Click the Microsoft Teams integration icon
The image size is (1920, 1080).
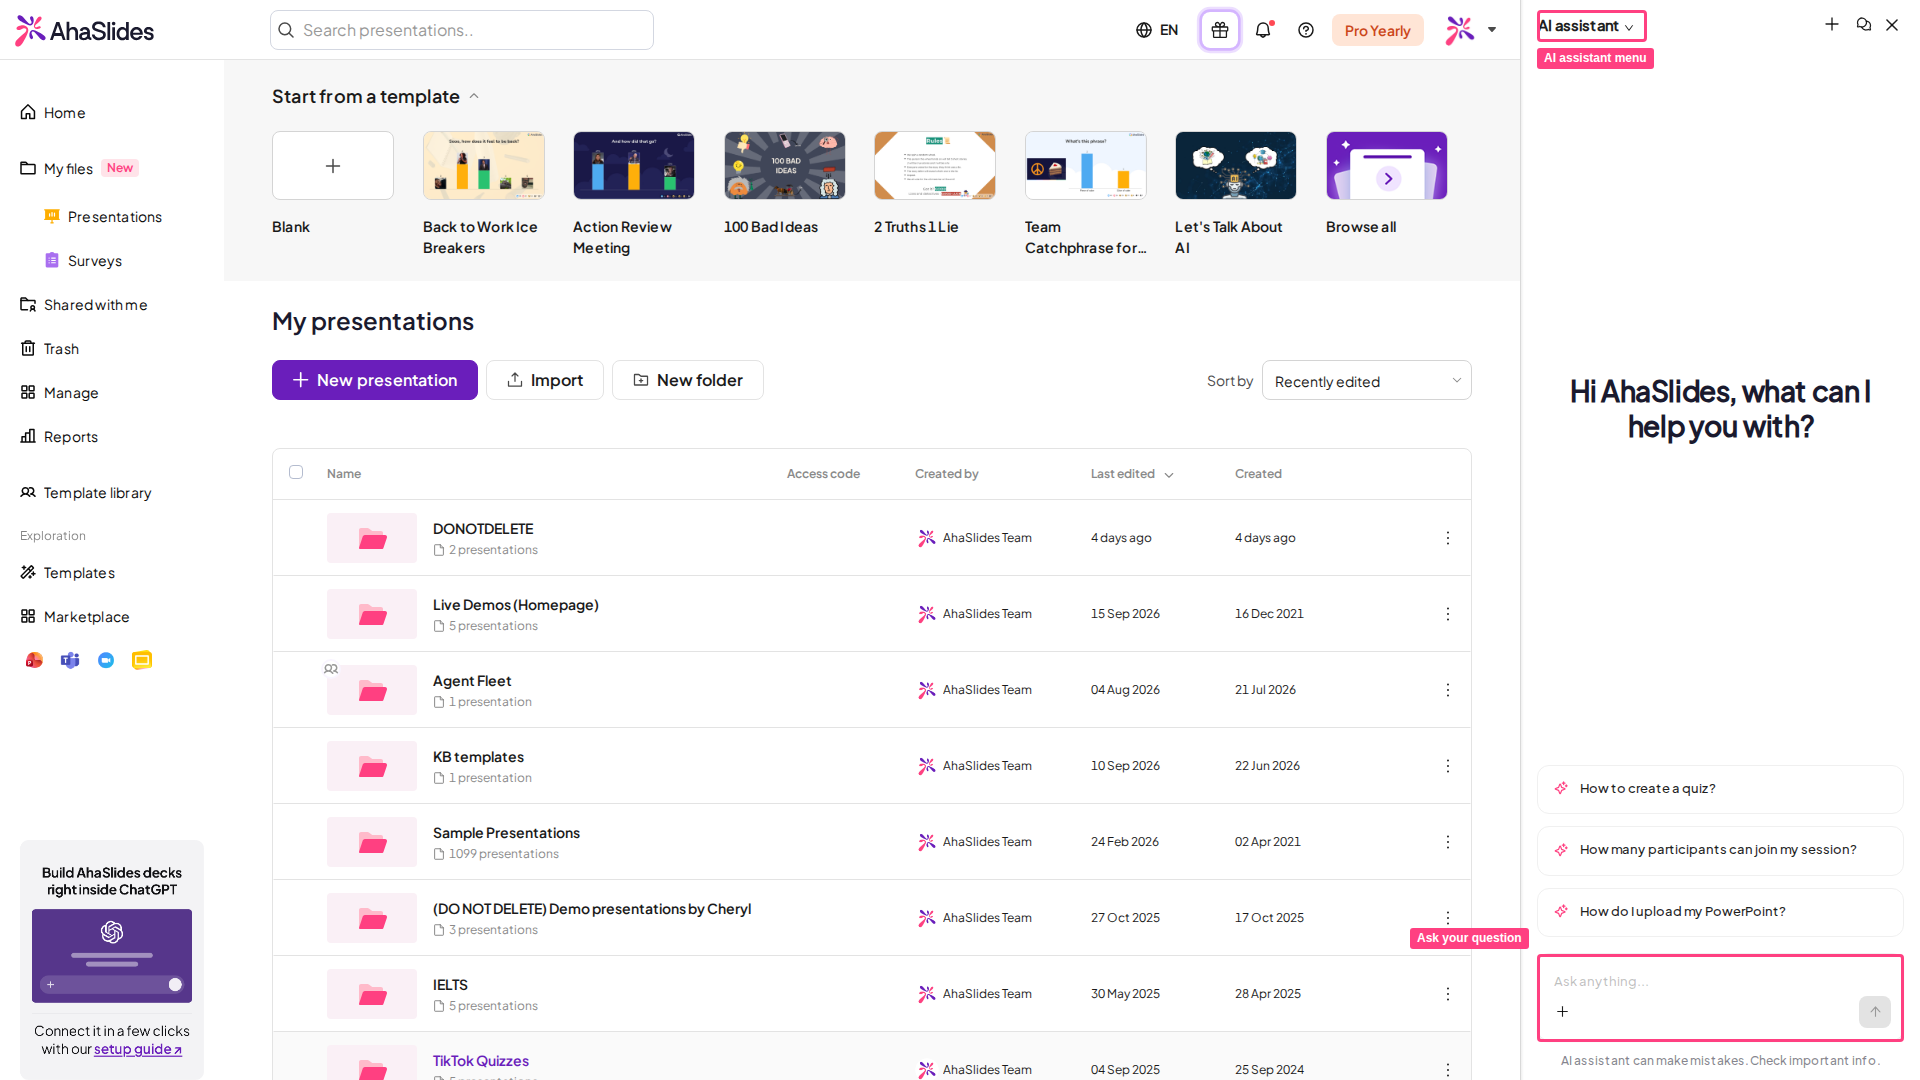(x=70, y=660)
